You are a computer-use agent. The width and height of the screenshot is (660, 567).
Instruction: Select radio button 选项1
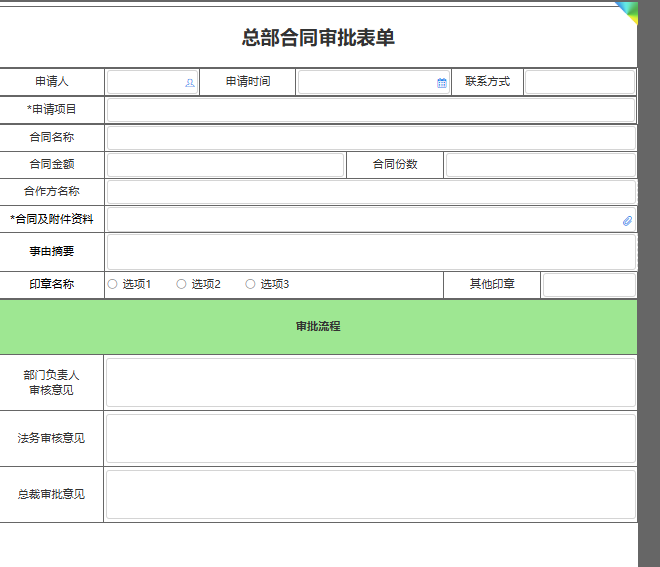(112, 284)
